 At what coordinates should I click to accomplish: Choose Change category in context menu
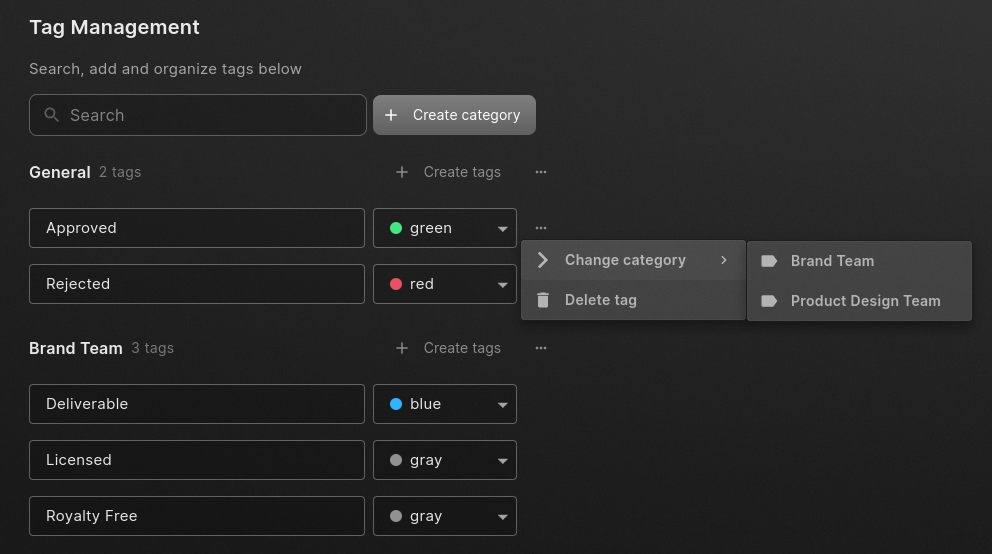coord(633,260)
